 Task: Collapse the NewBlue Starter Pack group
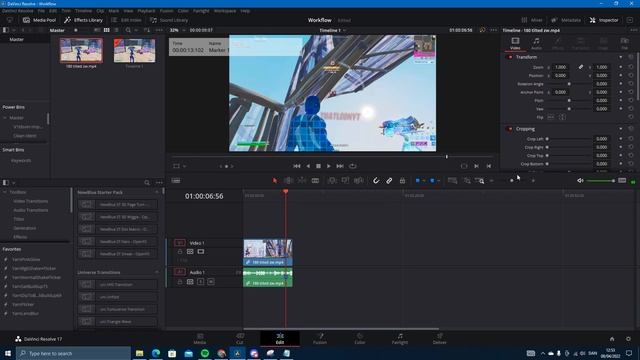(x=157, y=192)
